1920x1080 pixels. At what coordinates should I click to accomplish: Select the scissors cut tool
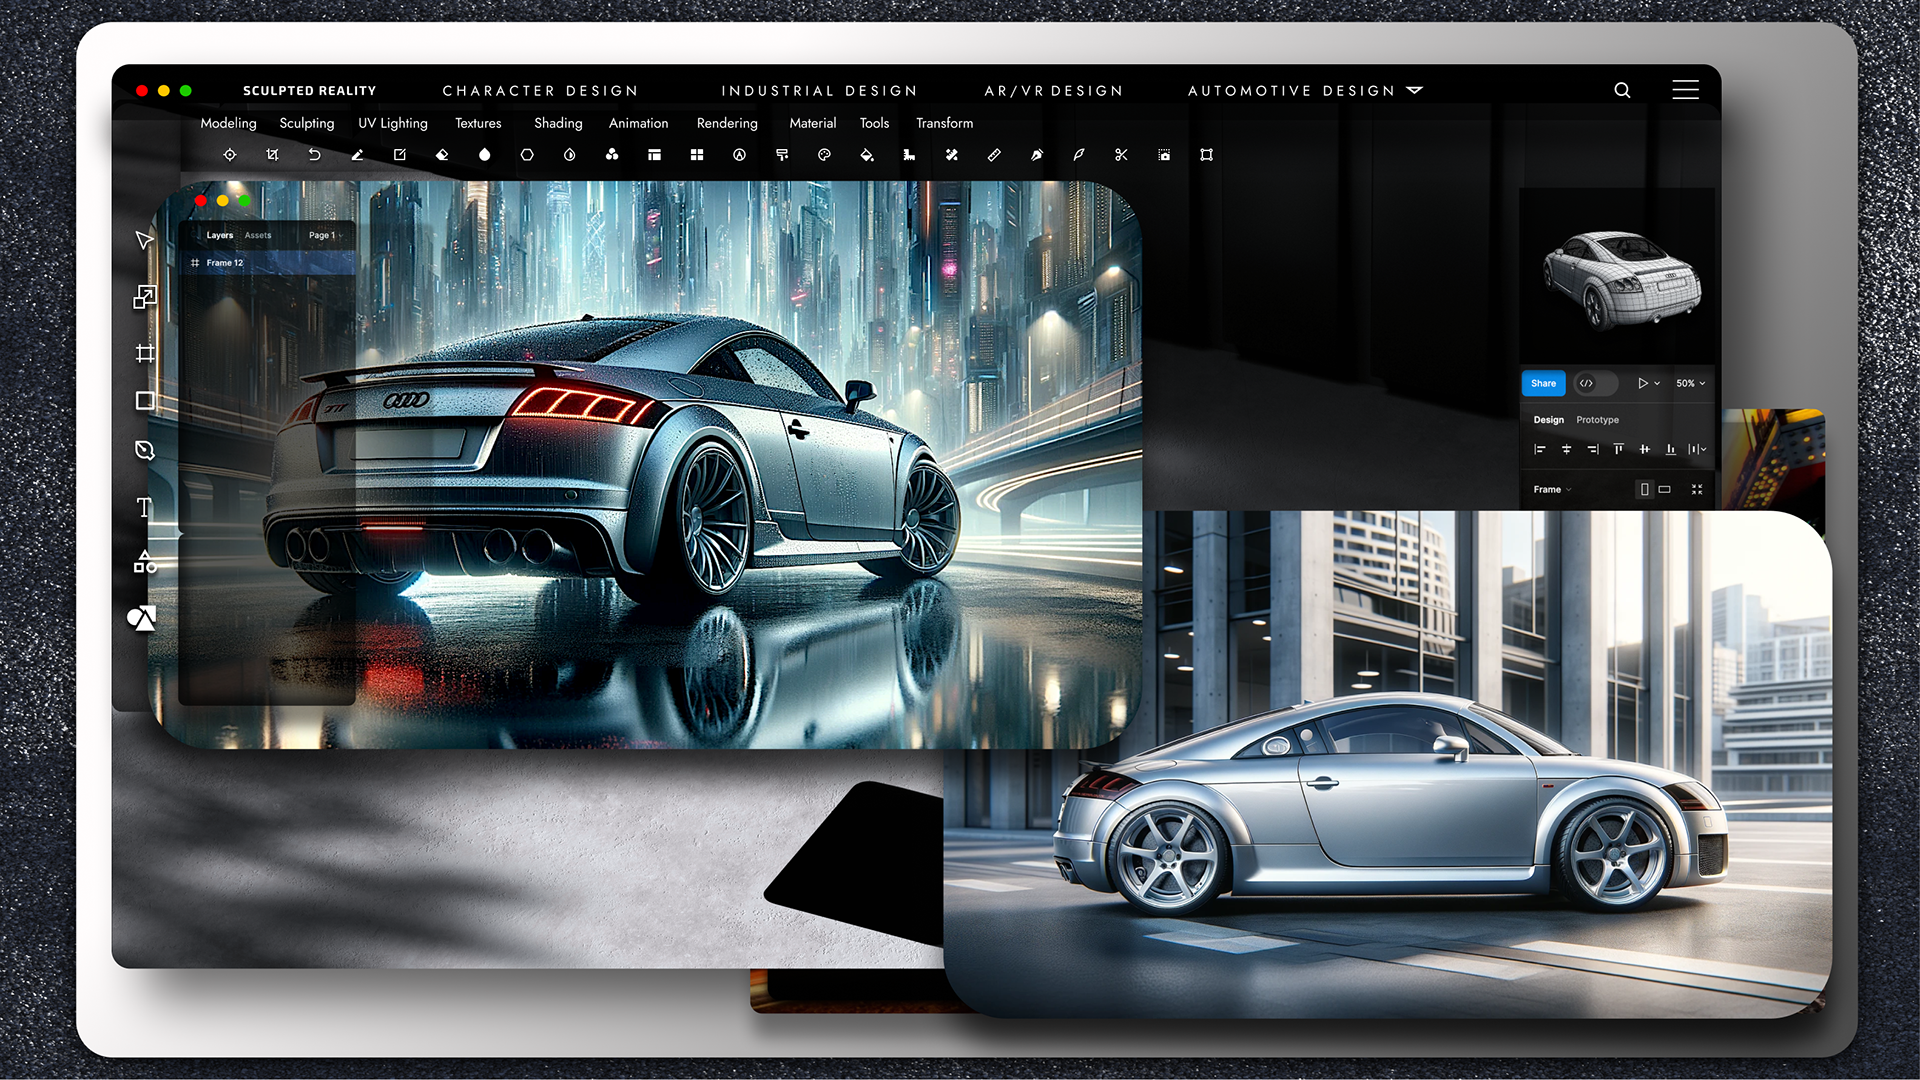[x=1121, y=155]
